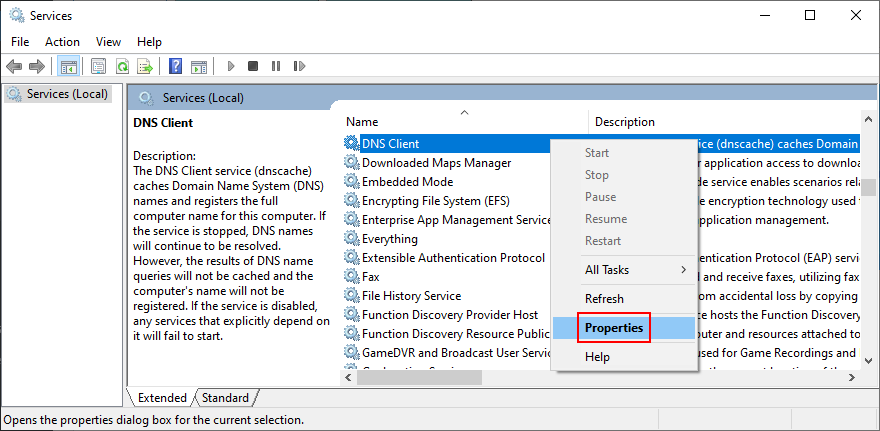Switch to the Standard tab
The width and height of the screenshot is (880, 431).
pos(225,398)
